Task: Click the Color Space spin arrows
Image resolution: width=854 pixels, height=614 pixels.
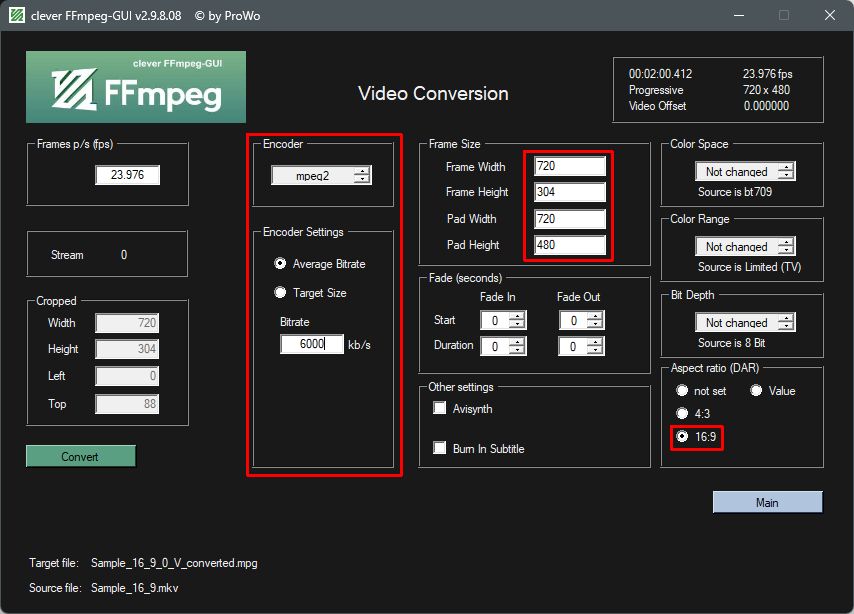Action: point(786,172)
